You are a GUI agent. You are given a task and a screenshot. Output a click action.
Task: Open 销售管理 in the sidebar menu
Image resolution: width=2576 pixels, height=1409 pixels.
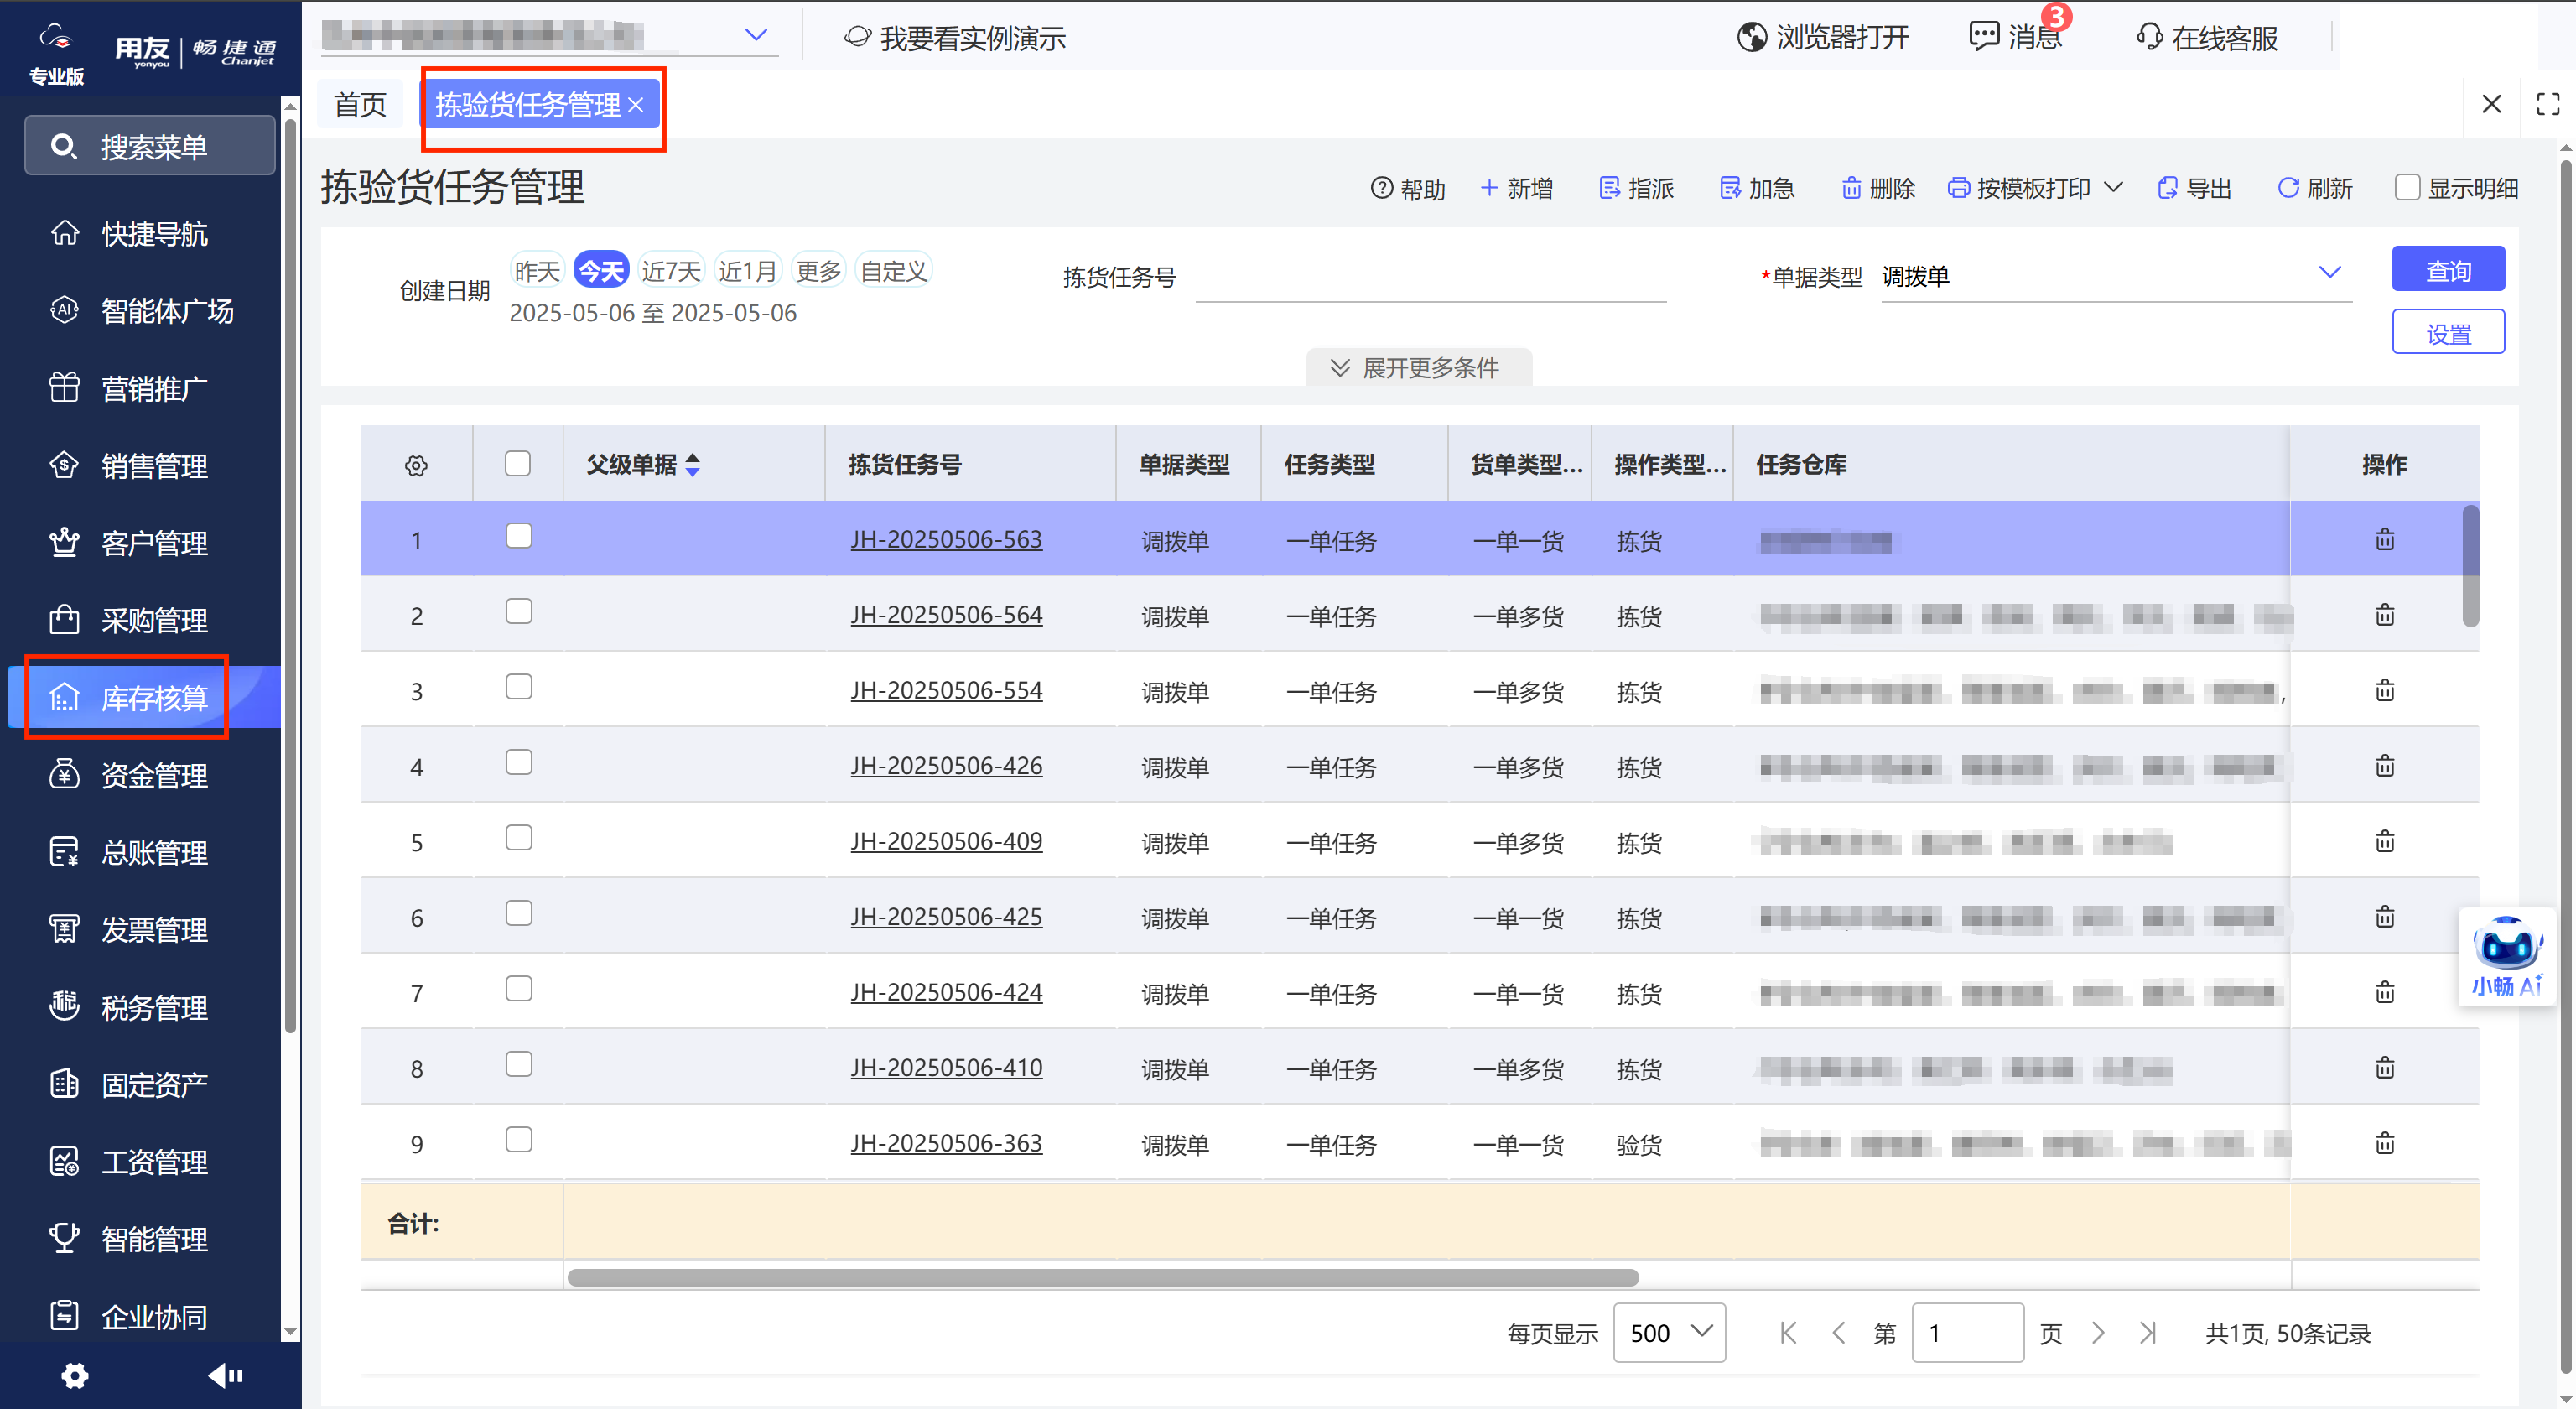[154, 466]
